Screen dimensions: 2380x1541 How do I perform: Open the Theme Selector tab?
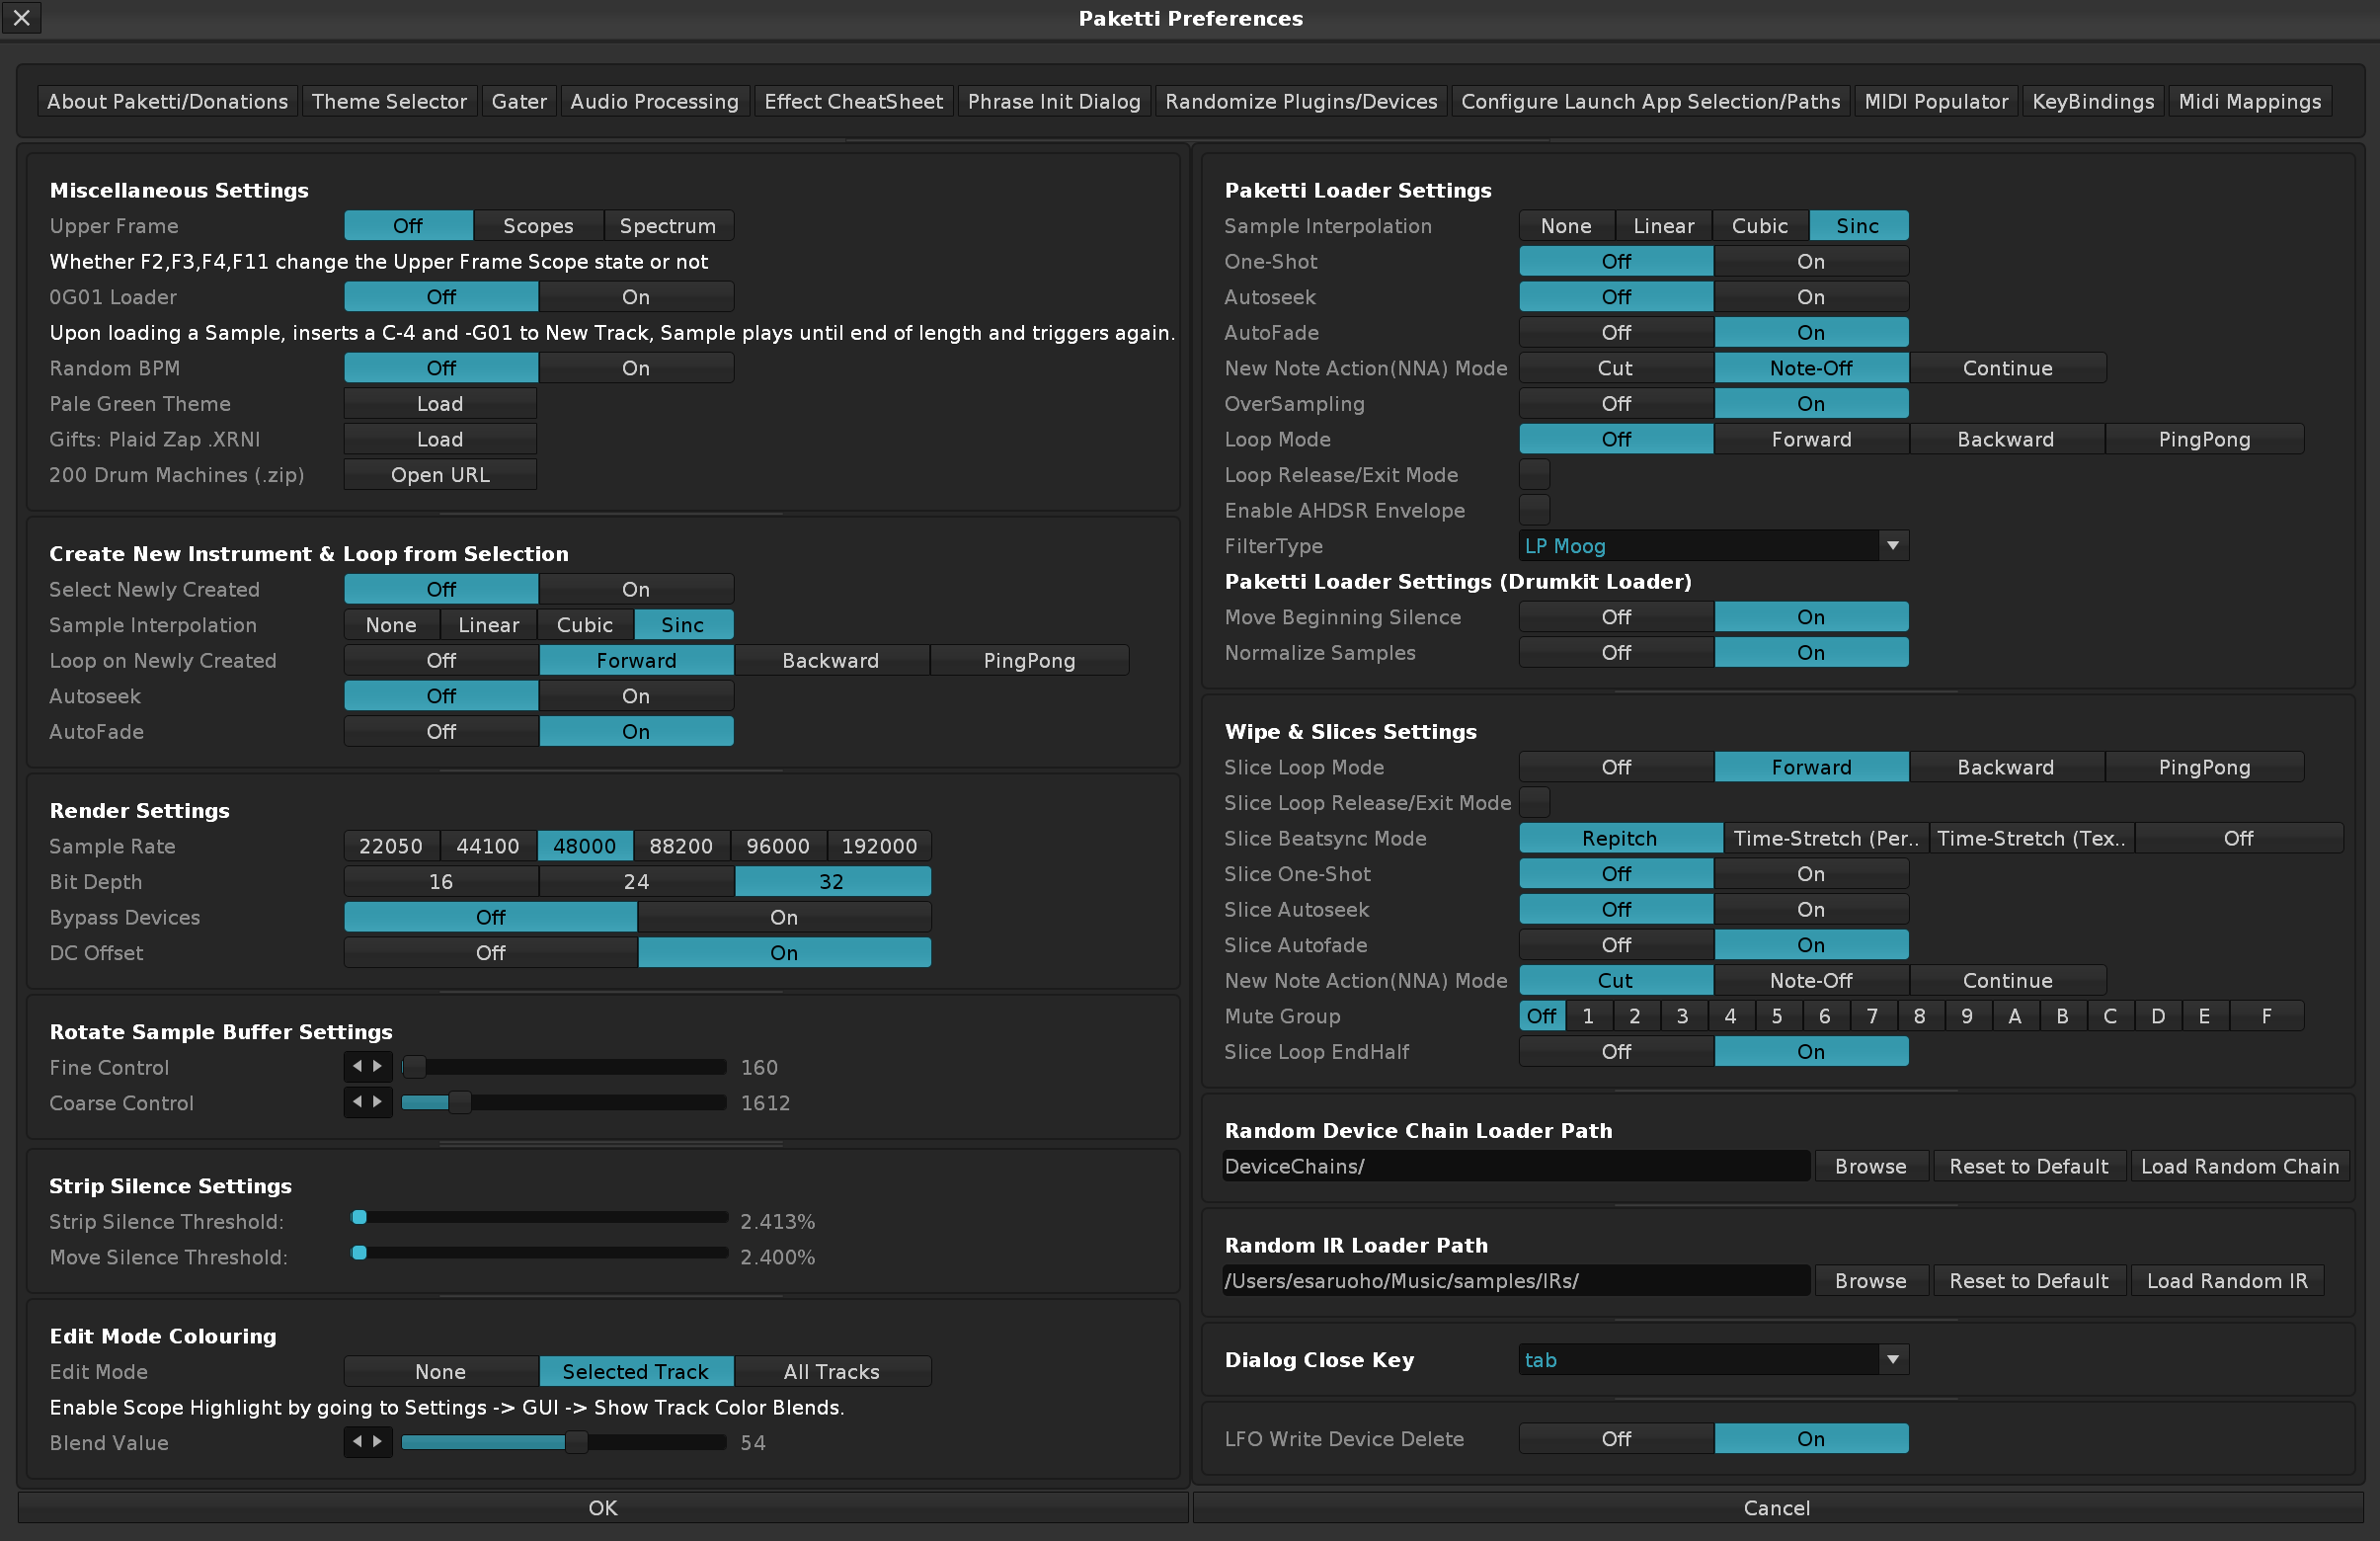(x=389, y=101)
